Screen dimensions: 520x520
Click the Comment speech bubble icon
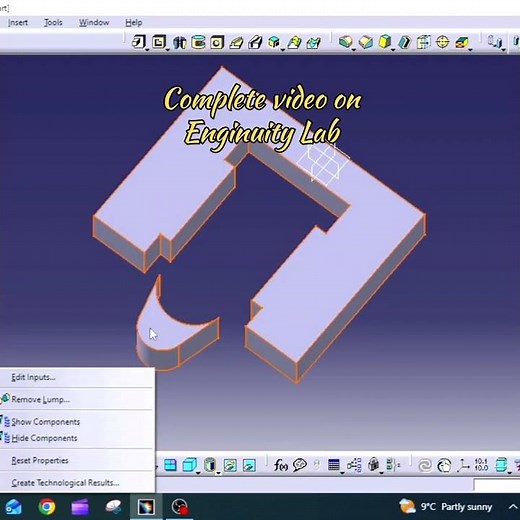300,465
